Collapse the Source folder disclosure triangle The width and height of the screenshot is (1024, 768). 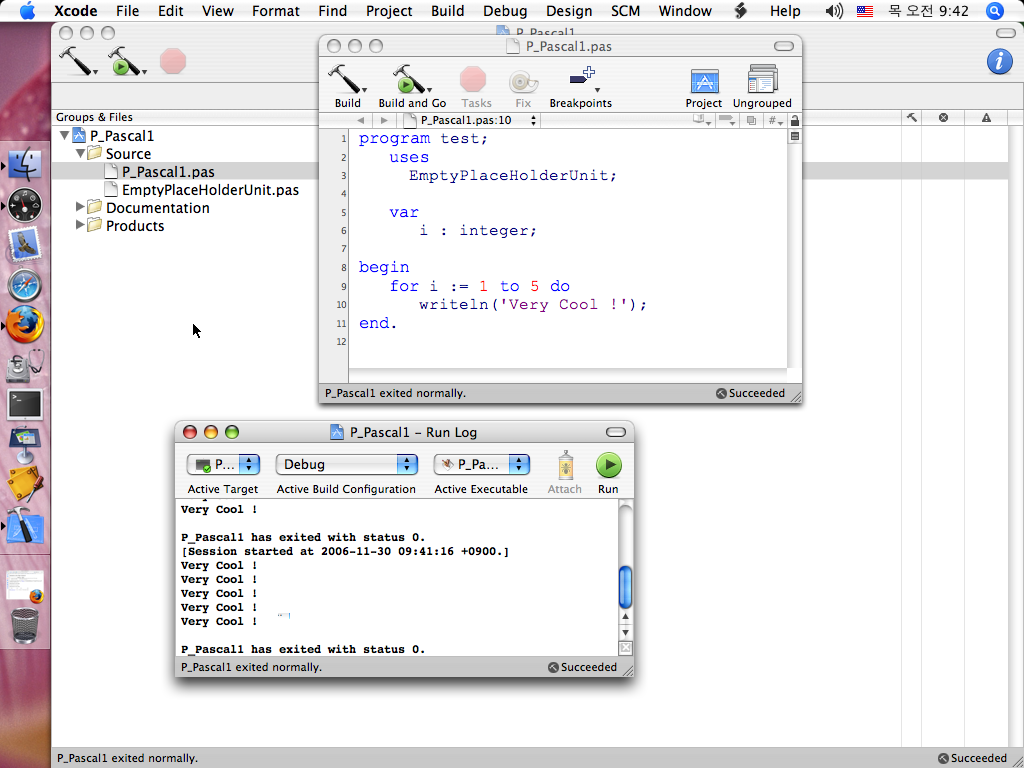pyautogui.click(x=82, y=154)
